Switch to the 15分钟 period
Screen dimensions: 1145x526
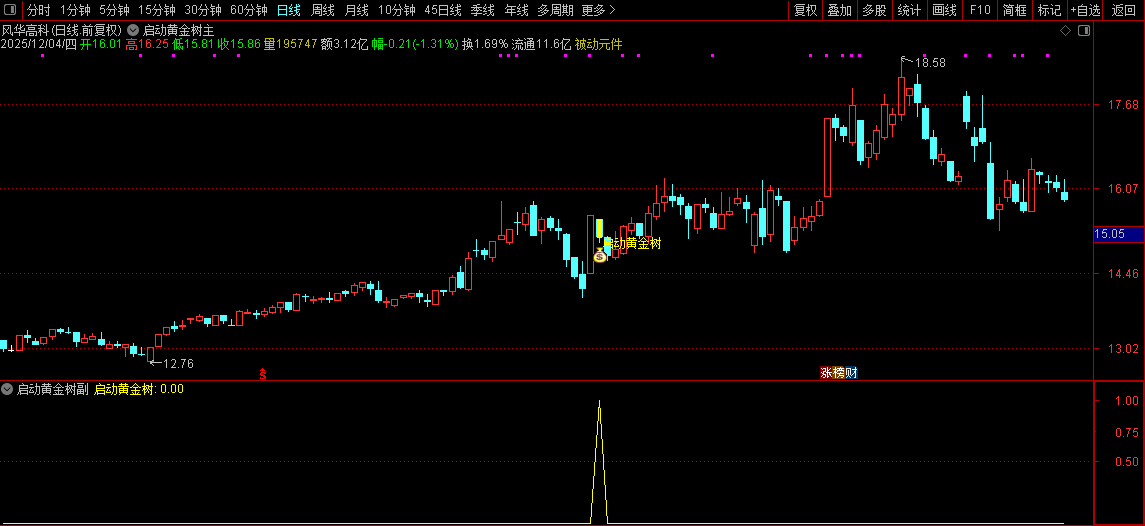click(157, 10)
